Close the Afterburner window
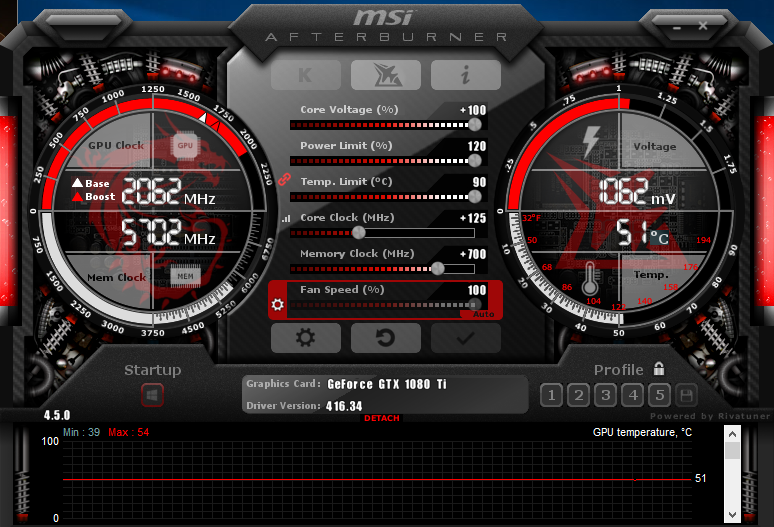 703,26
